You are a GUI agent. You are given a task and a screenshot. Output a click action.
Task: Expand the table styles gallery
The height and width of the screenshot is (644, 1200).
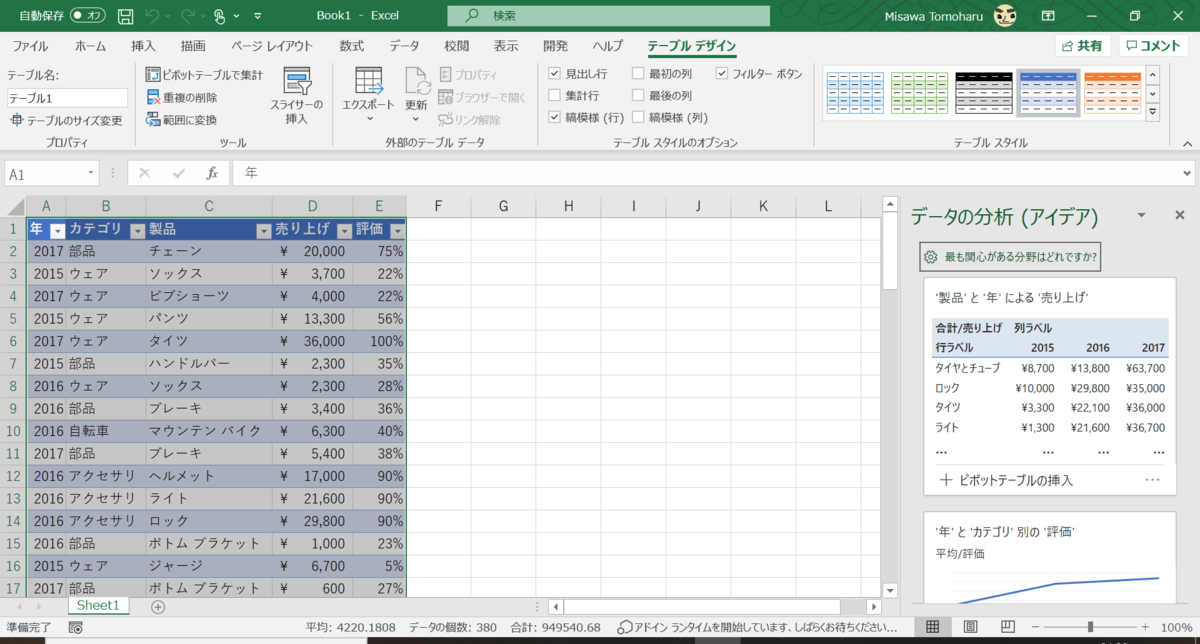click(1153, 112)
